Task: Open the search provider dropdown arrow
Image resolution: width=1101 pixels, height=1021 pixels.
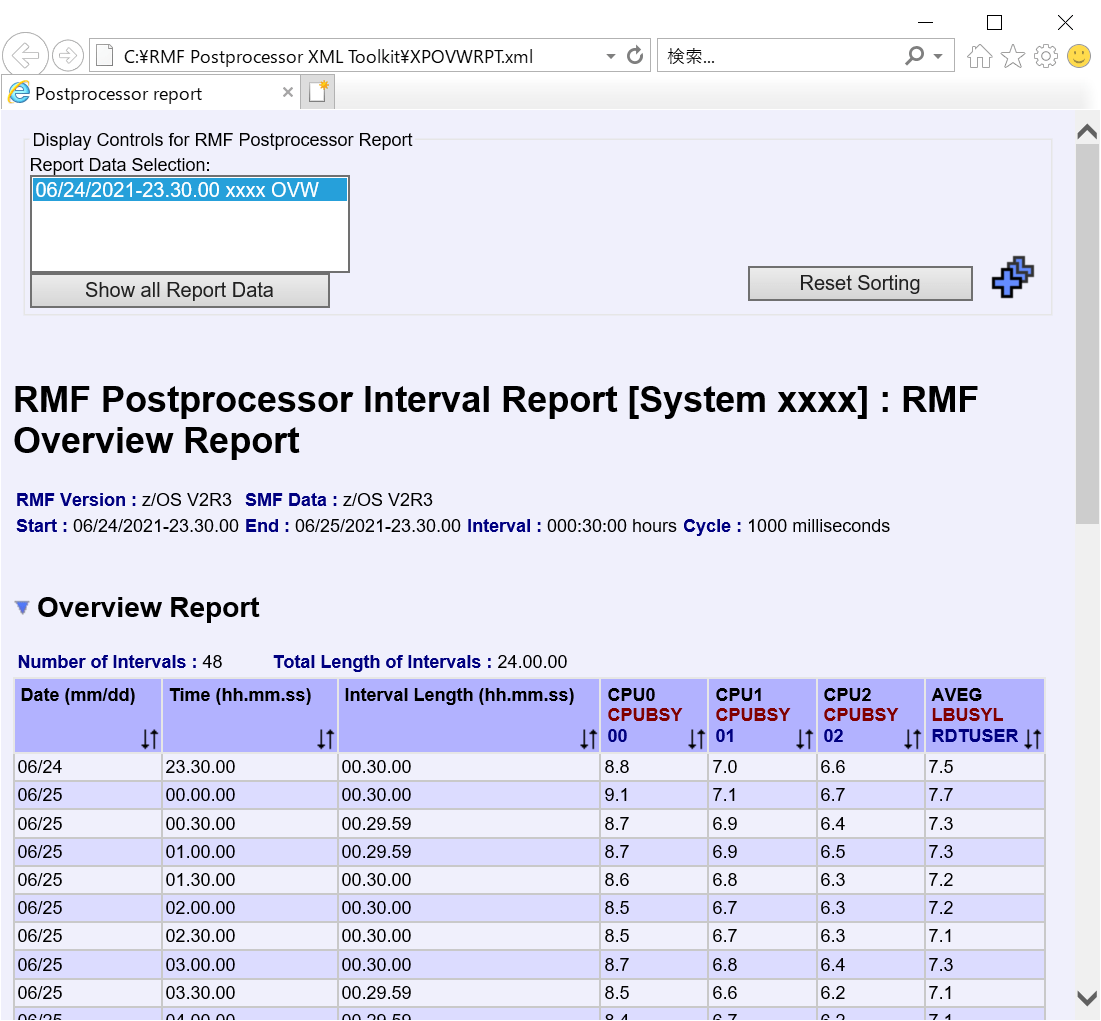Action: pos(938,56)
